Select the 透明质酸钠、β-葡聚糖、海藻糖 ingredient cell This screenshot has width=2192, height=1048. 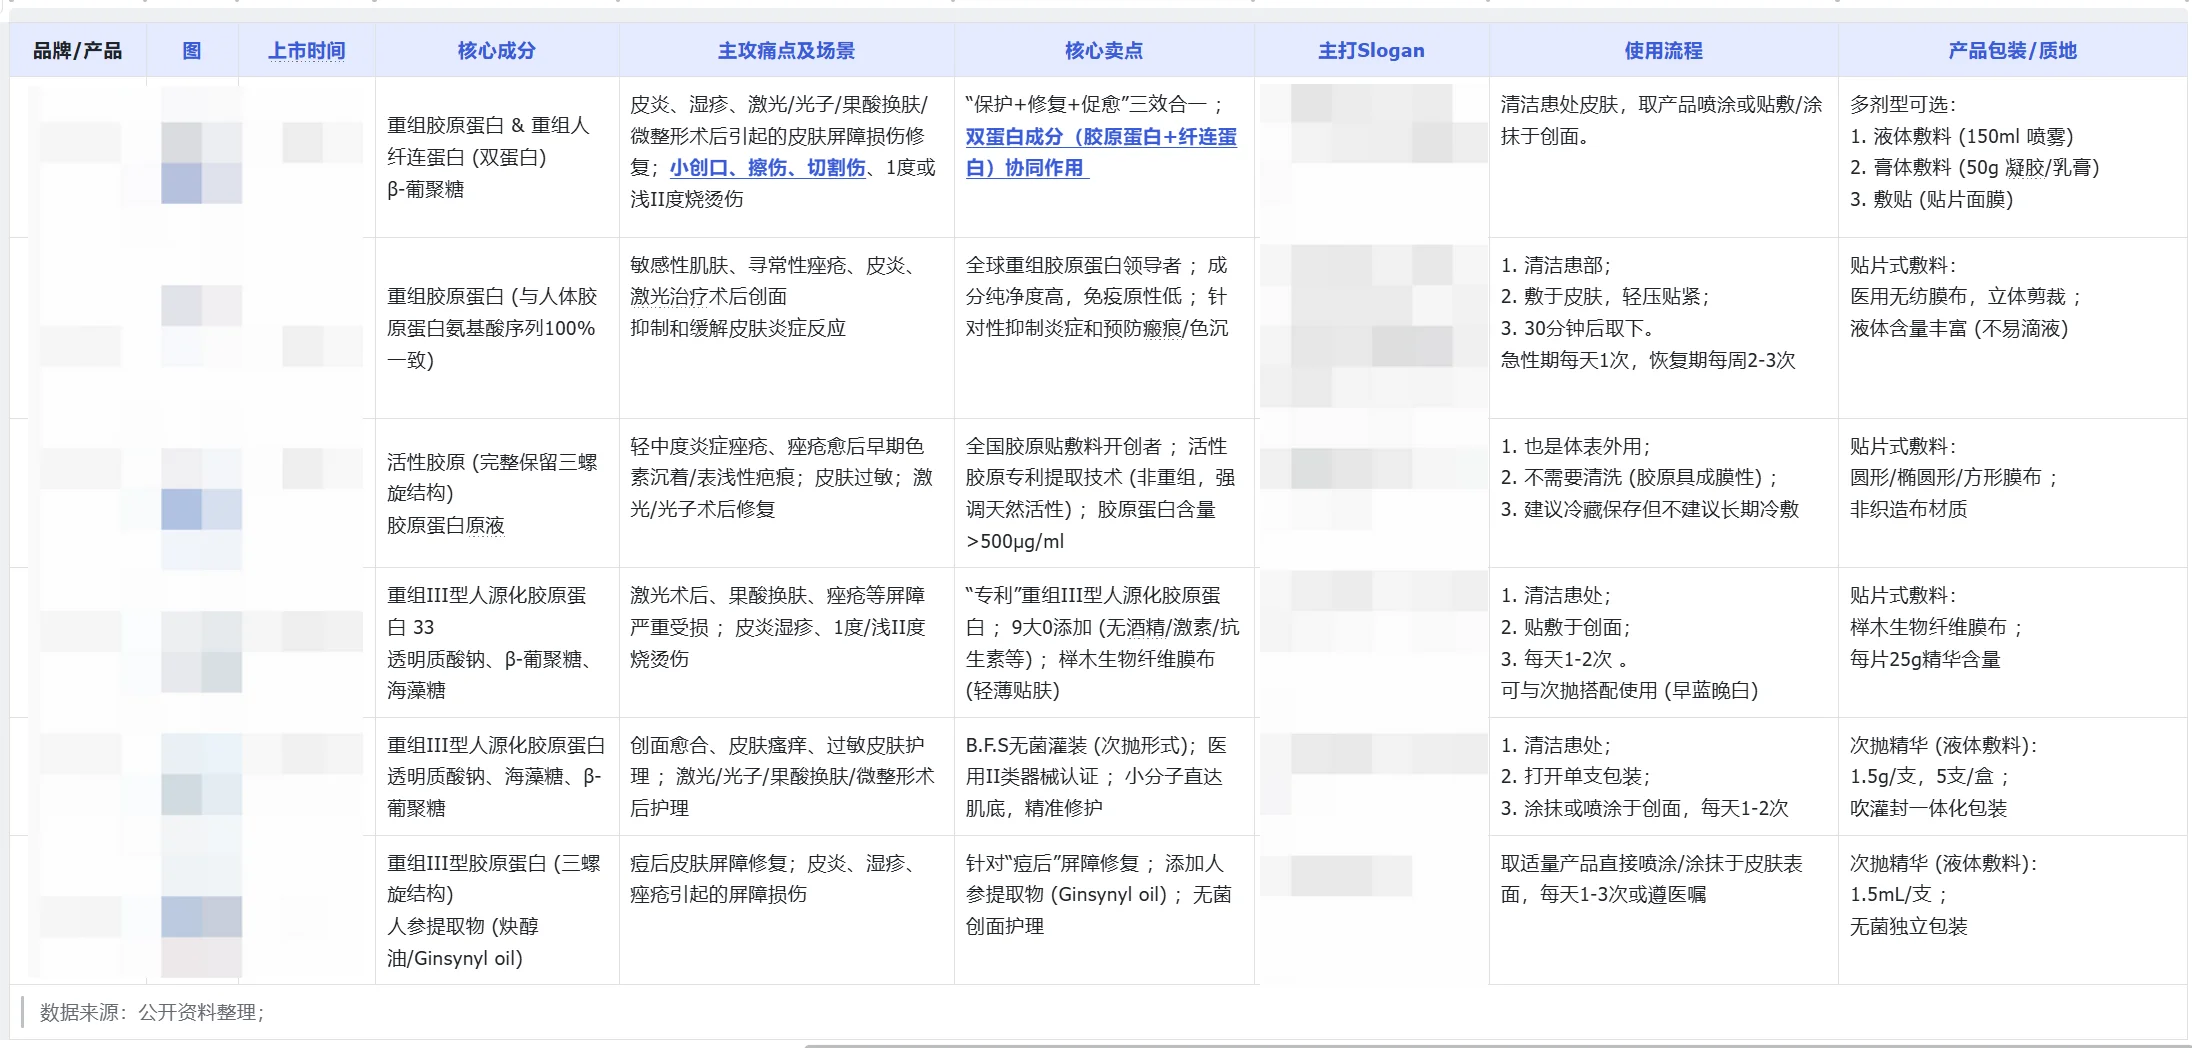(x=497, y=642)
